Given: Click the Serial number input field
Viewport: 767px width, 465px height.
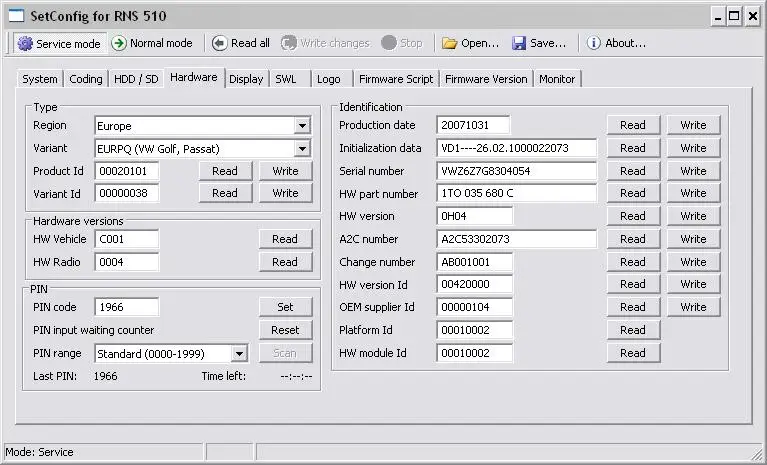Looking at the screenshot, I should 517,171.
